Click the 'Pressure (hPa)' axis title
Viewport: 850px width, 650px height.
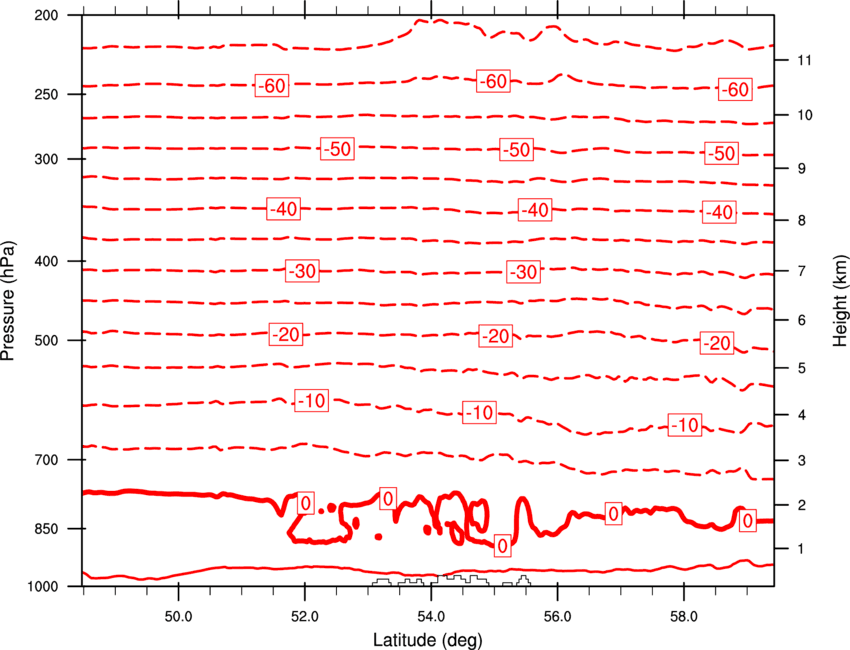8,300
